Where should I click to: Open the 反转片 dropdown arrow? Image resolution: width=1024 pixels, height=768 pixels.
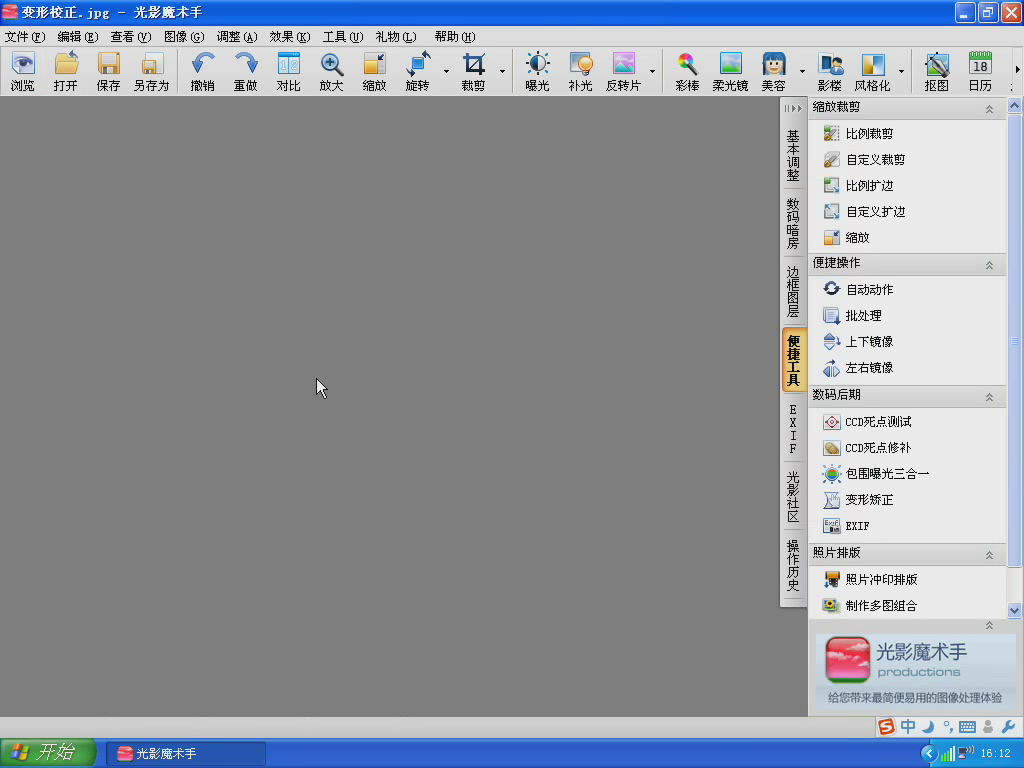pyautogui.click(x=652, y=71)
